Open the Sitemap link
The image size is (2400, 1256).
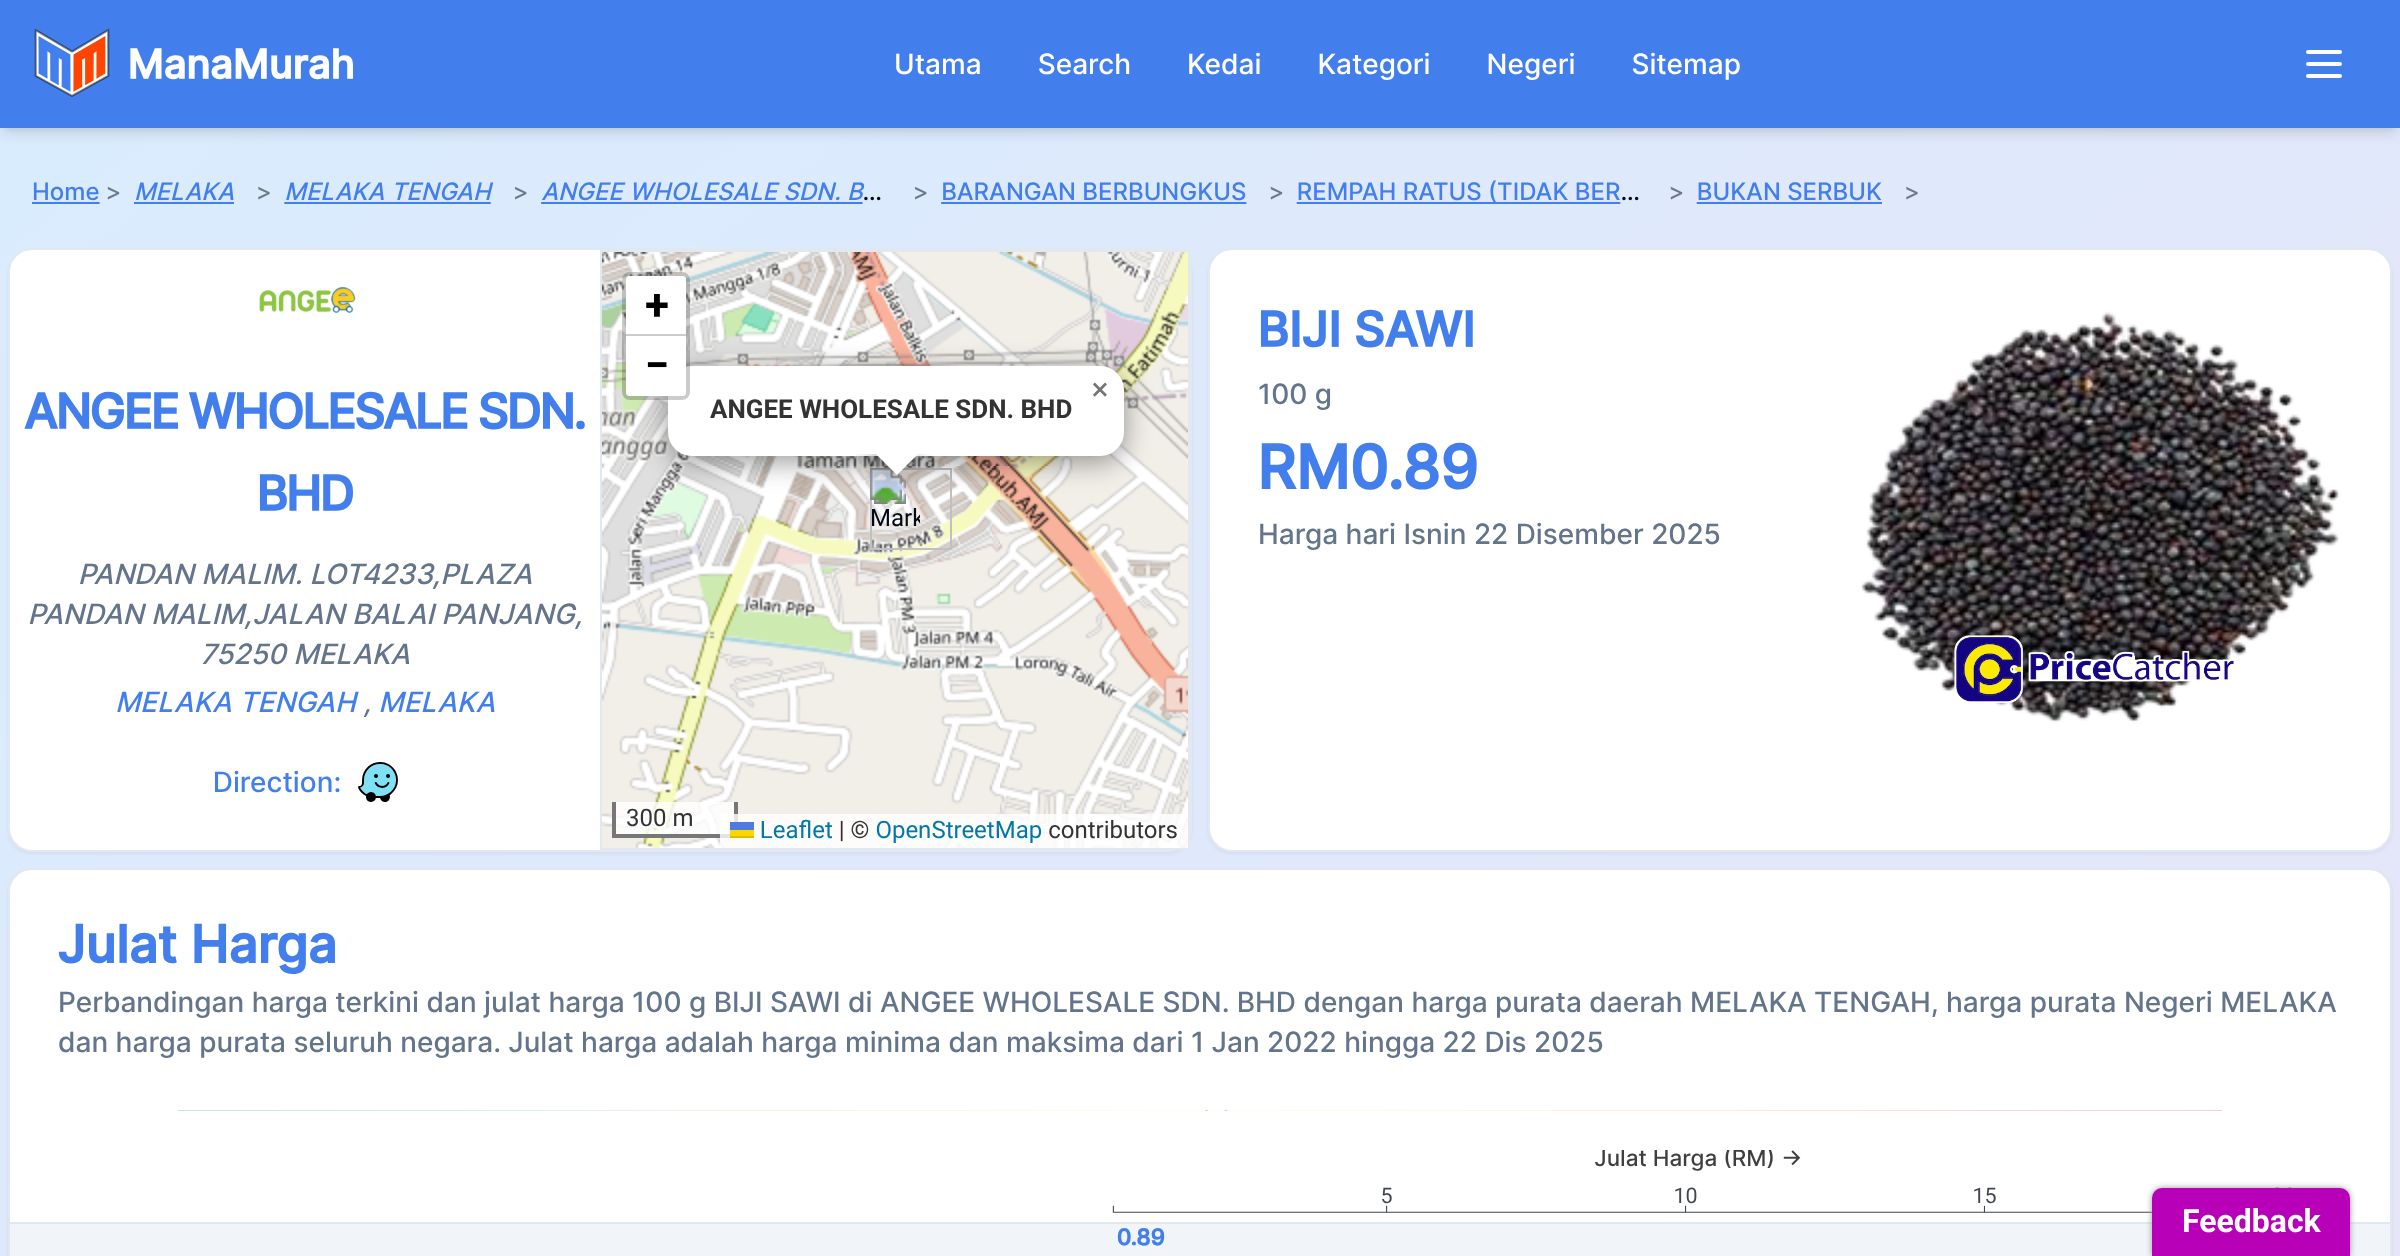pos(1685,64)
